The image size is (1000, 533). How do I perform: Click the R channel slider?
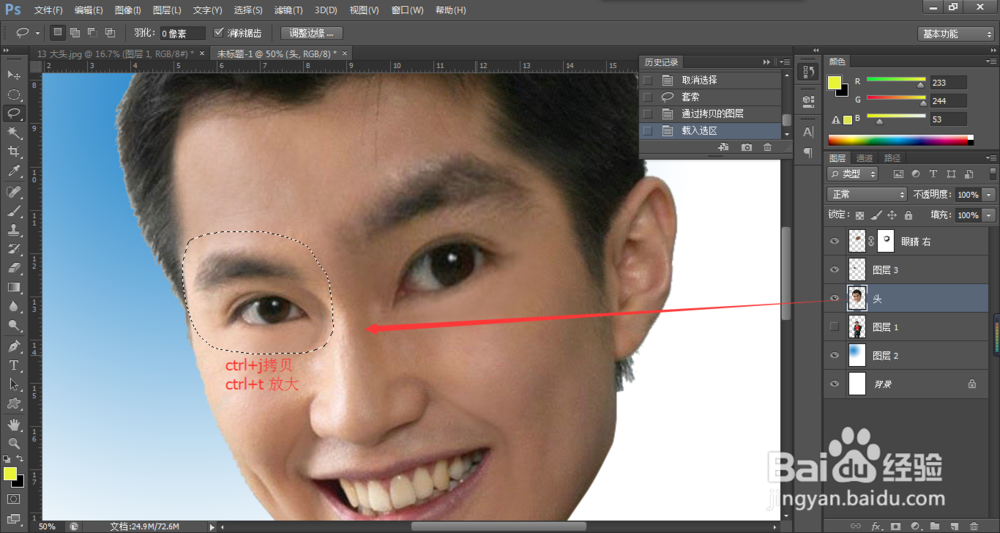[895, 80]
